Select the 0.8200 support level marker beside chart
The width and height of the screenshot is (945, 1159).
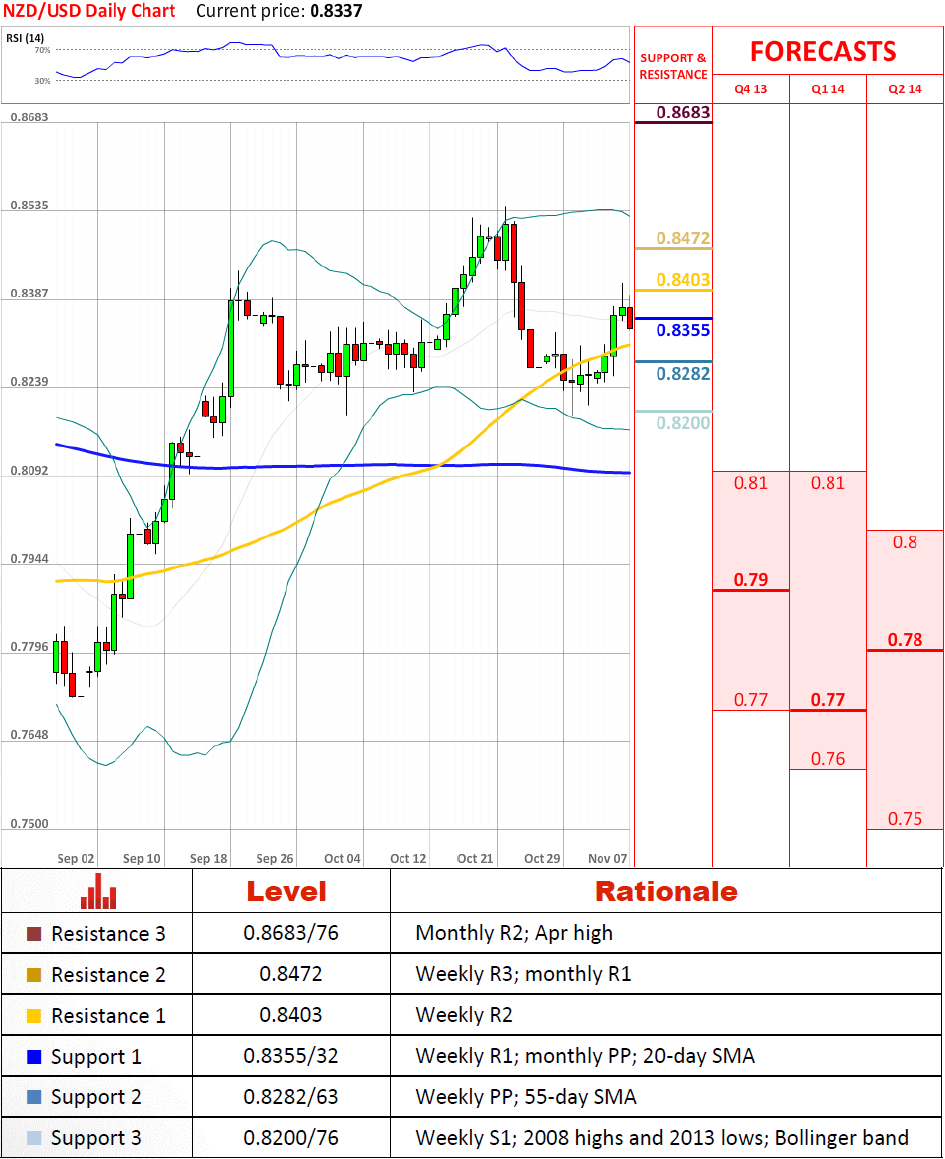tap(683, 423)
